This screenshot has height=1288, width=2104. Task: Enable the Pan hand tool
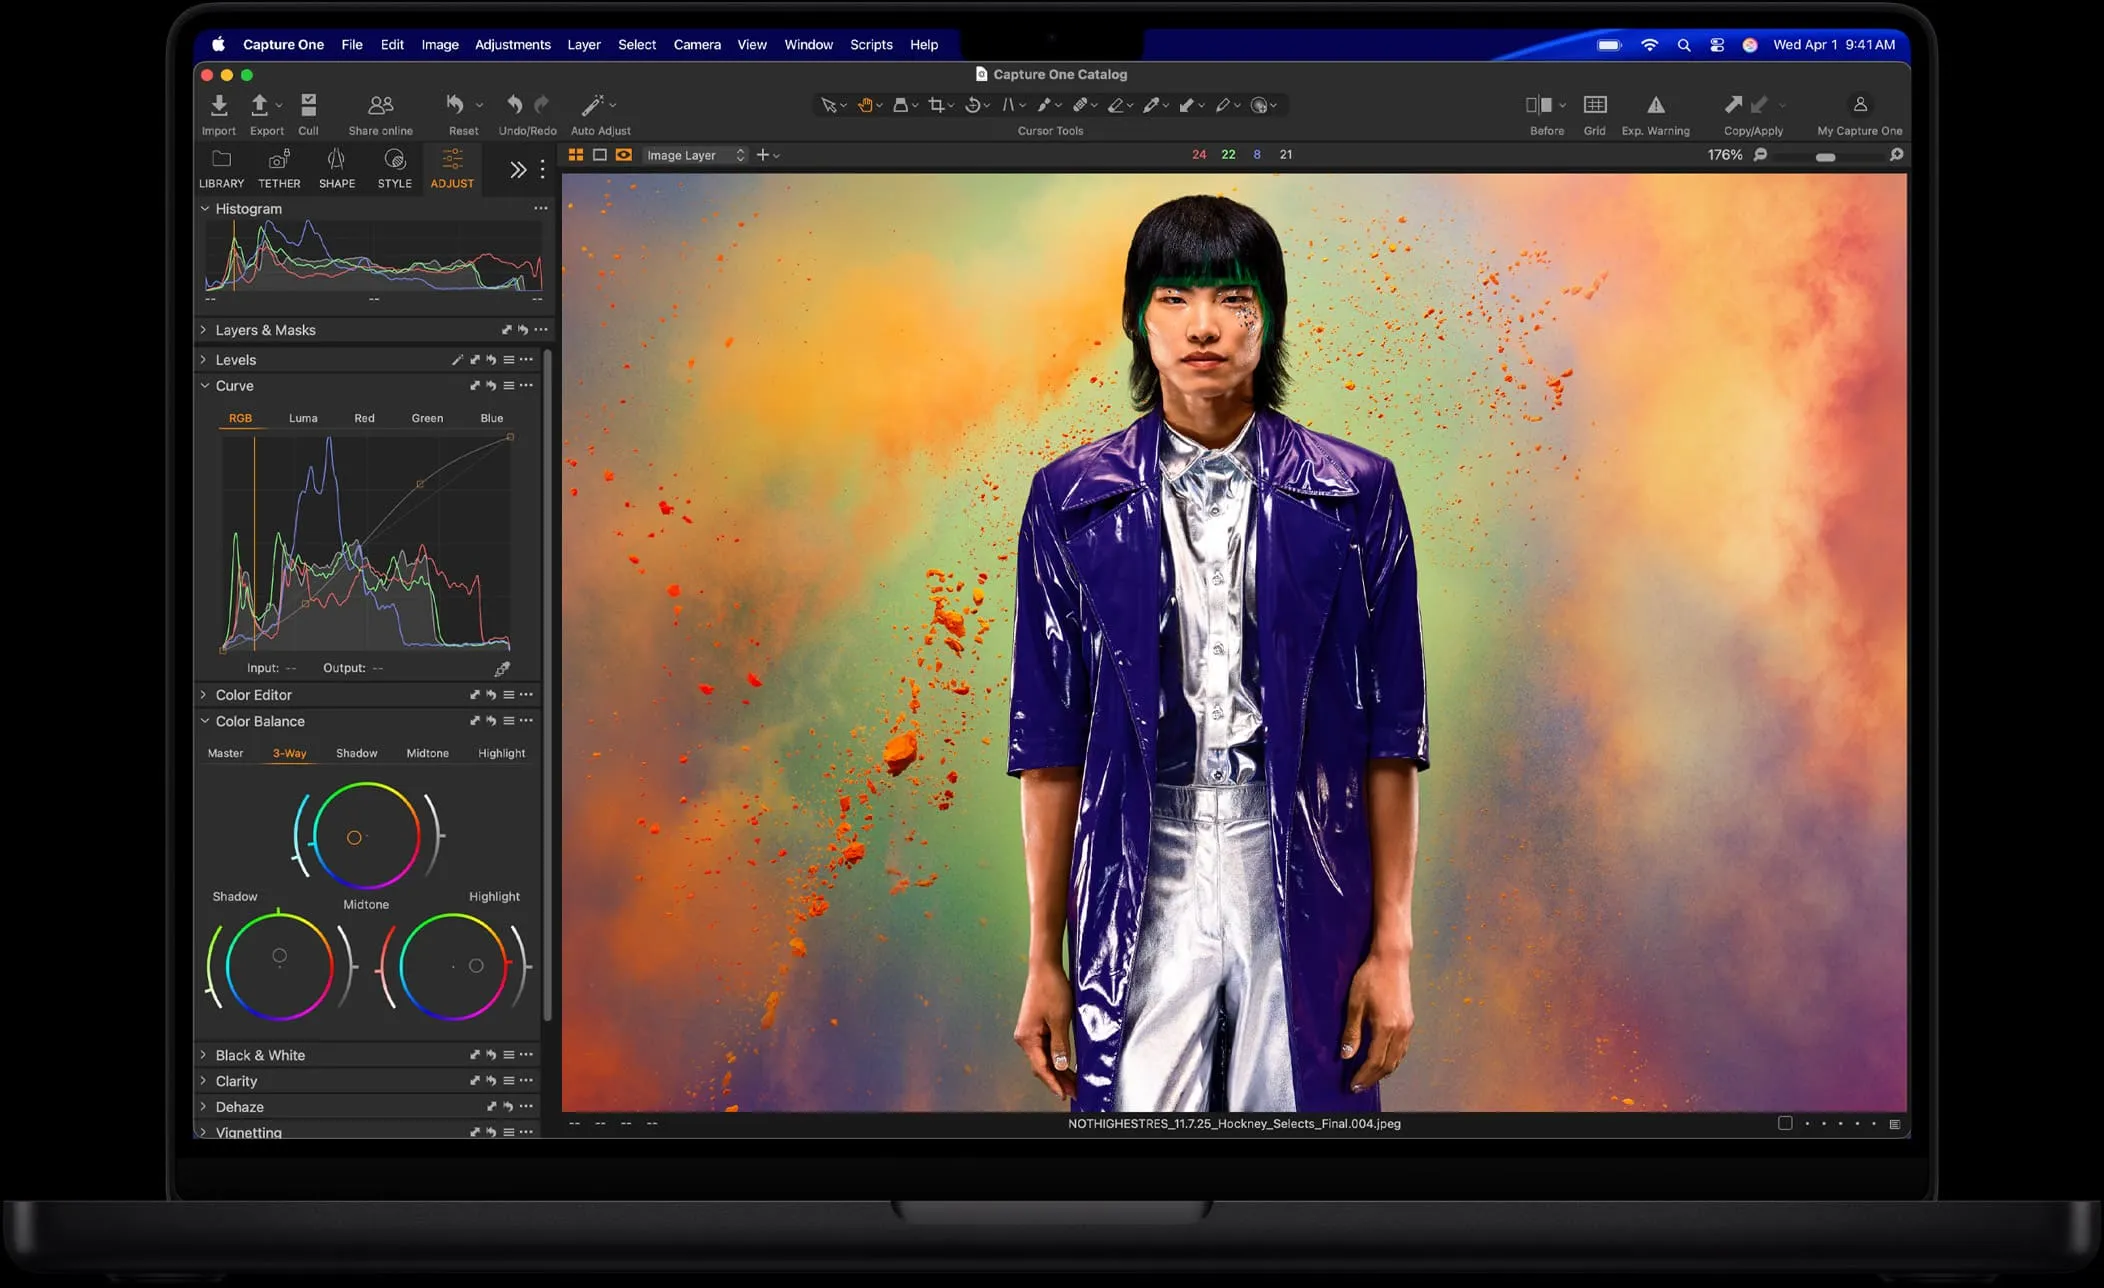point(864,104)
